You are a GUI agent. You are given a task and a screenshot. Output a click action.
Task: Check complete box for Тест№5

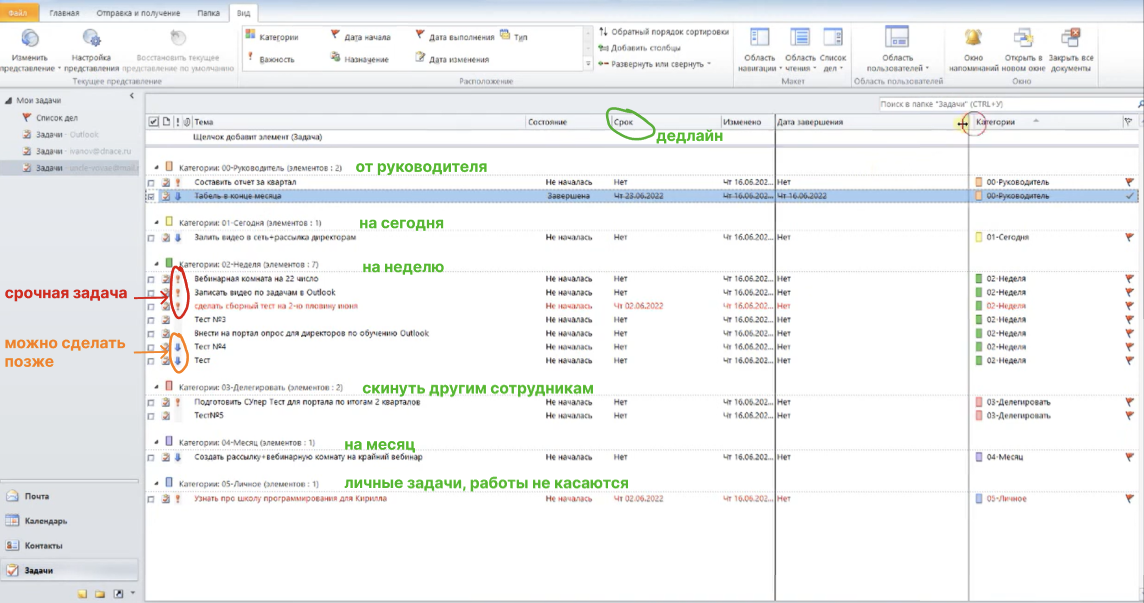click(x=151, y=416)
